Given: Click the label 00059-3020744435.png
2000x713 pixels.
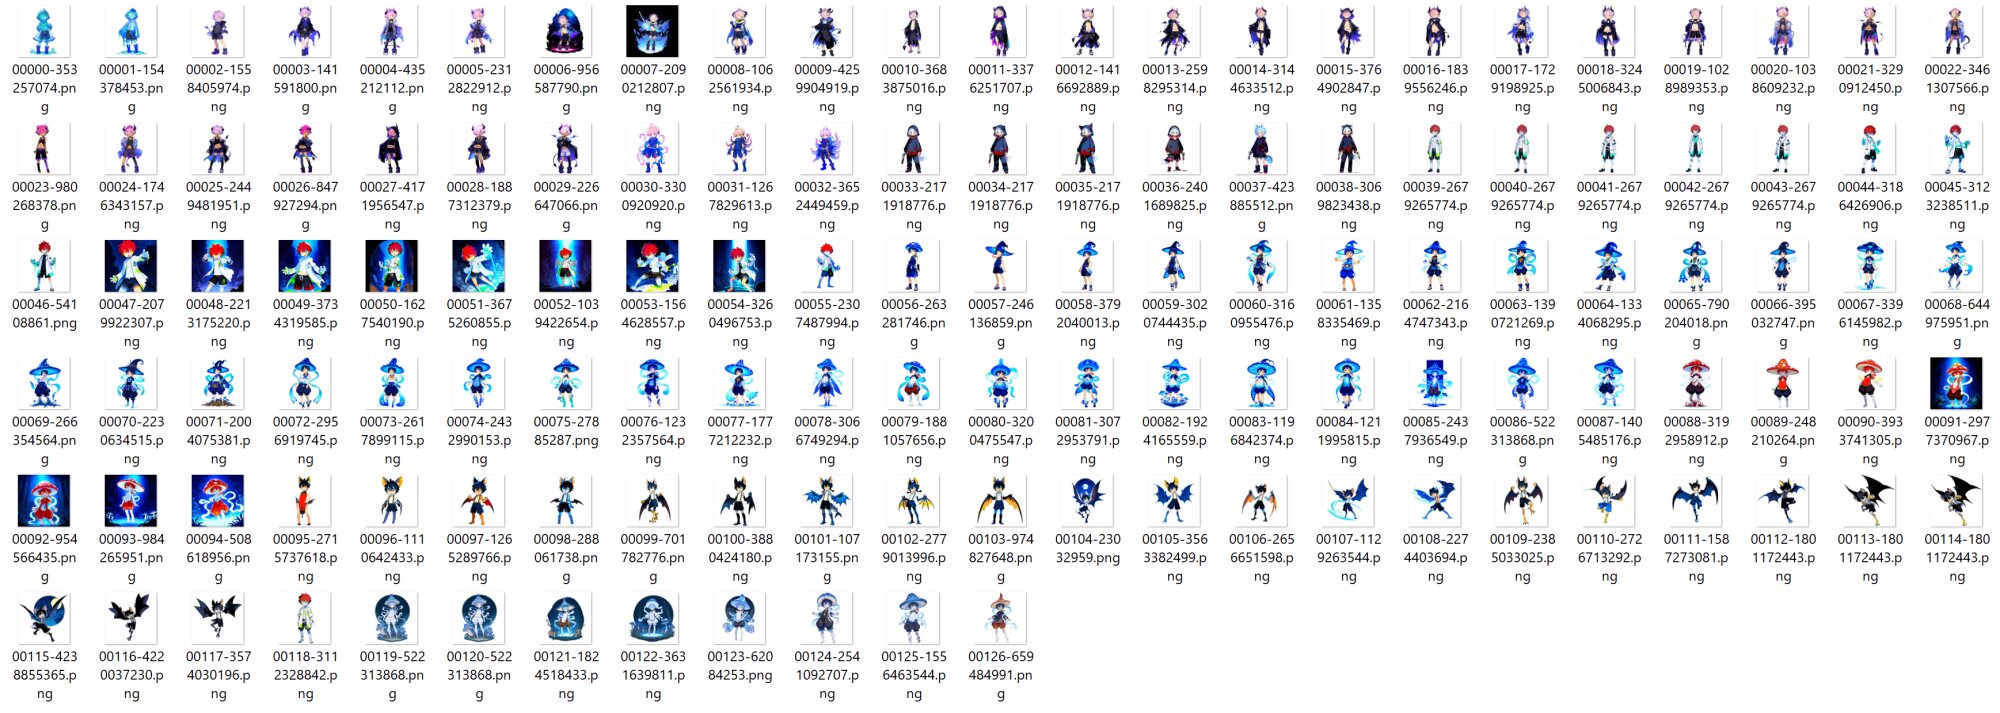Looking at the screenshot, I should (1175, 323).
